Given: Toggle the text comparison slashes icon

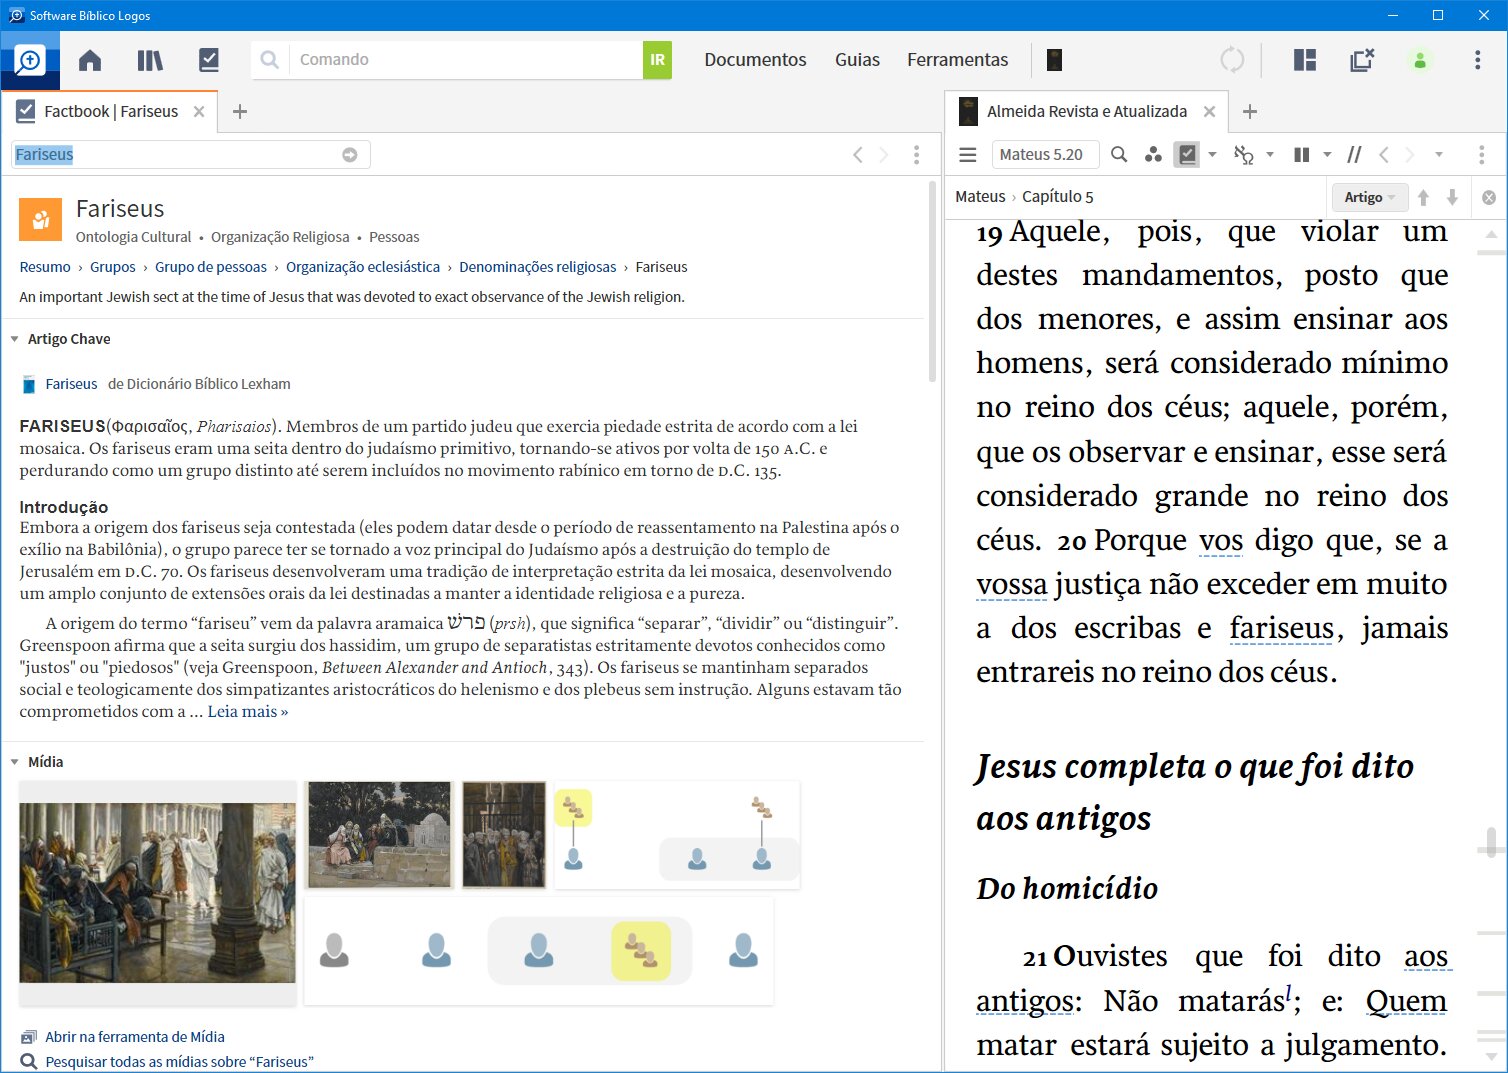Looking at the screenshot, I should tap(1354, 155).
